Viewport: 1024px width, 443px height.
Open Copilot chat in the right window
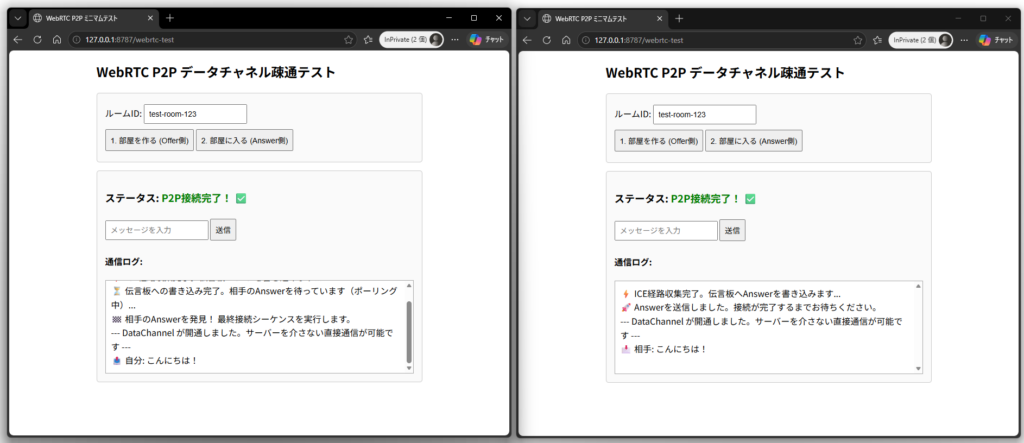click(x=997, y=40)
